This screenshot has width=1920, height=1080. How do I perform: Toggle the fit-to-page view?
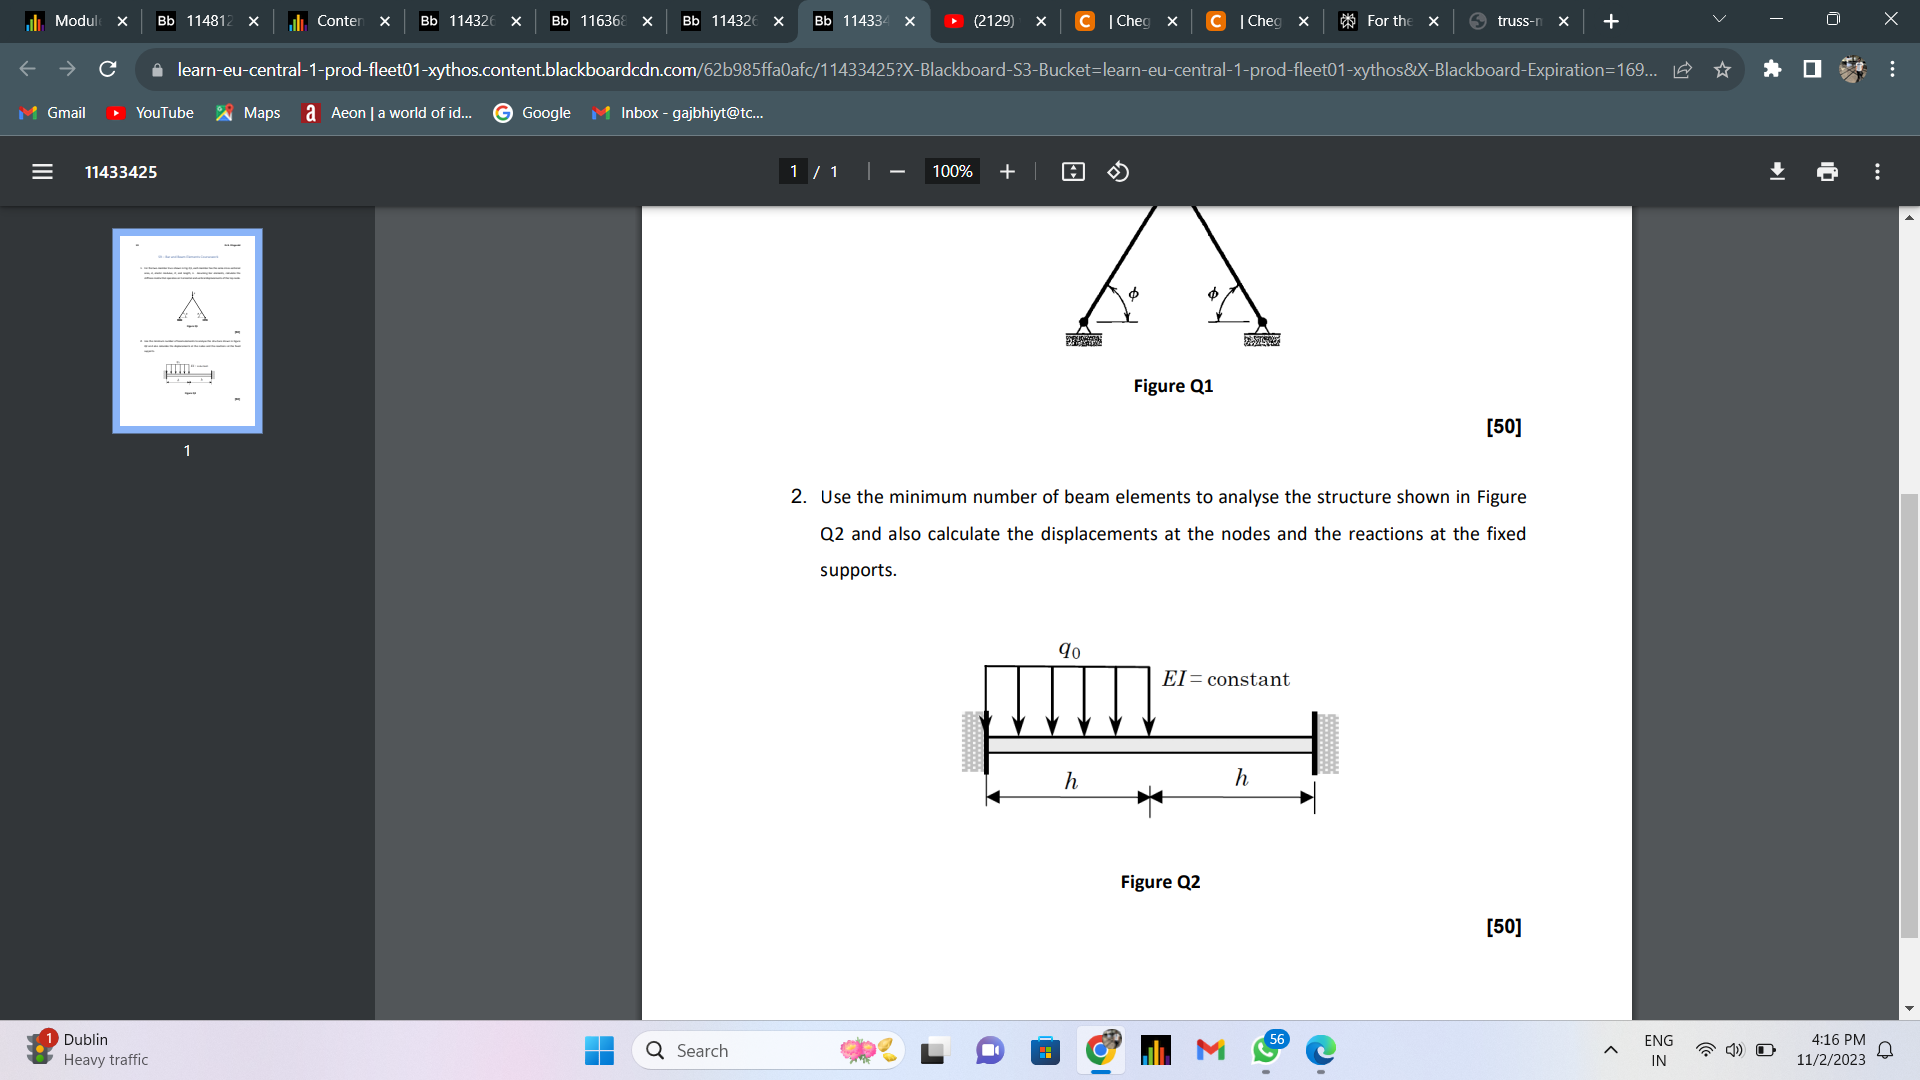(1072, 171)
